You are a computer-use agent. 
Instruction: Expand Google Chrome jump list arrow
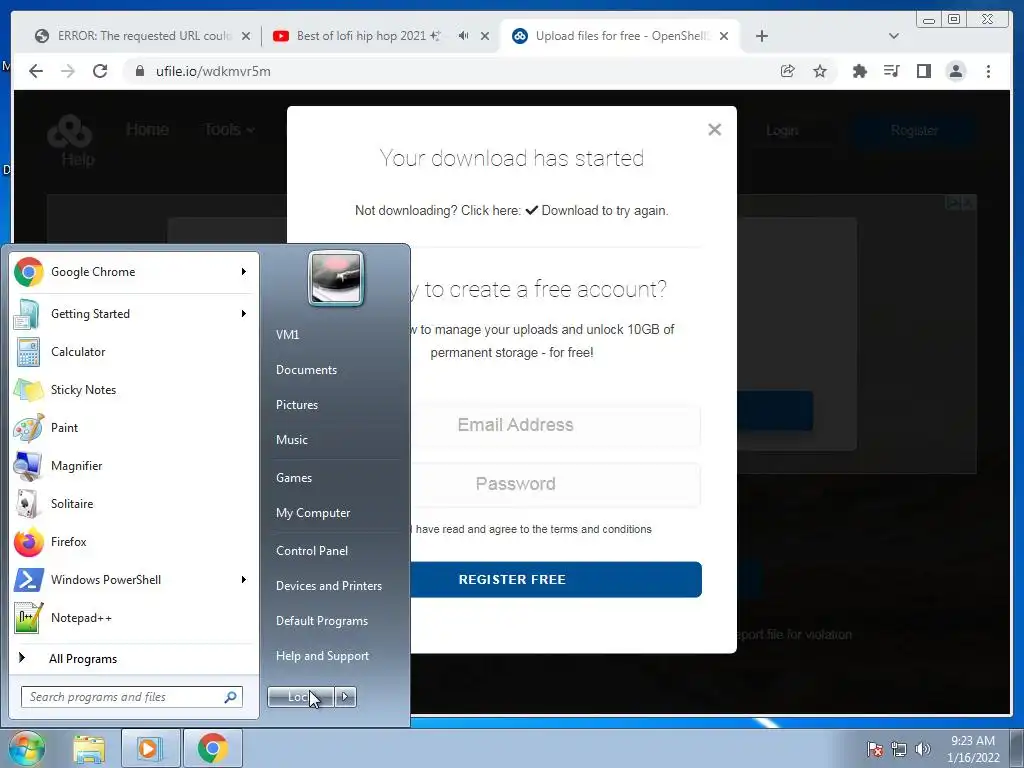coord(244,272)
